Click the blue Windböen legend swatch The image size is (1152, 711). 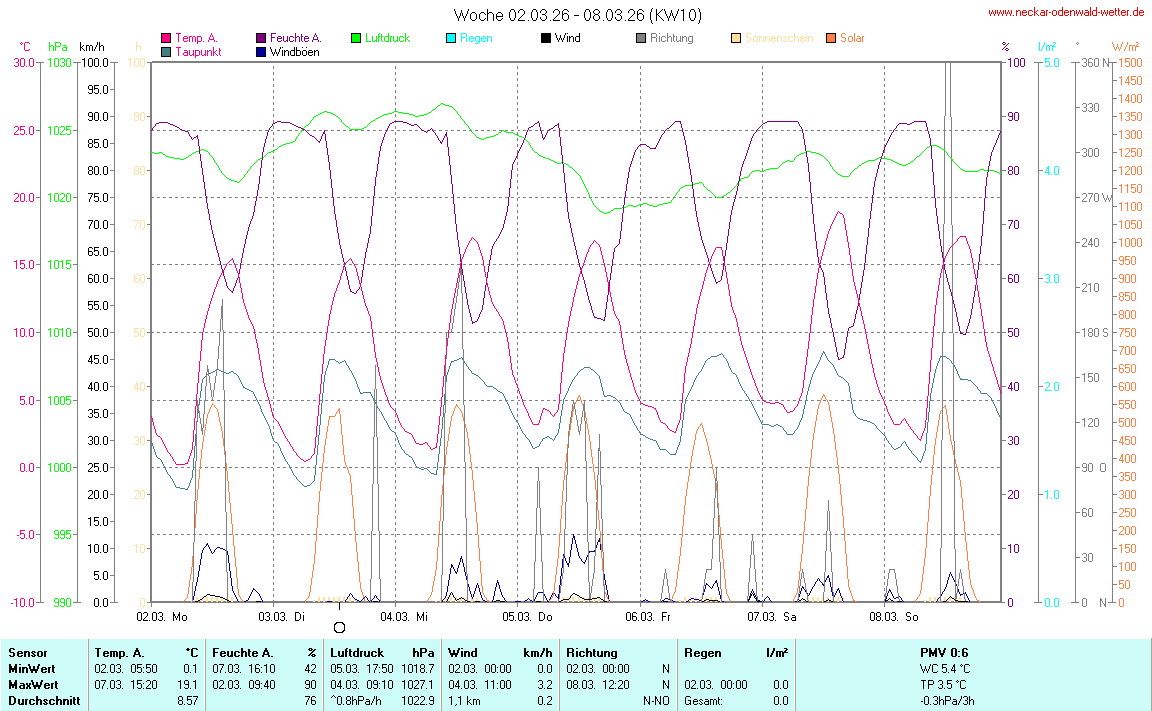click(261, 52)
